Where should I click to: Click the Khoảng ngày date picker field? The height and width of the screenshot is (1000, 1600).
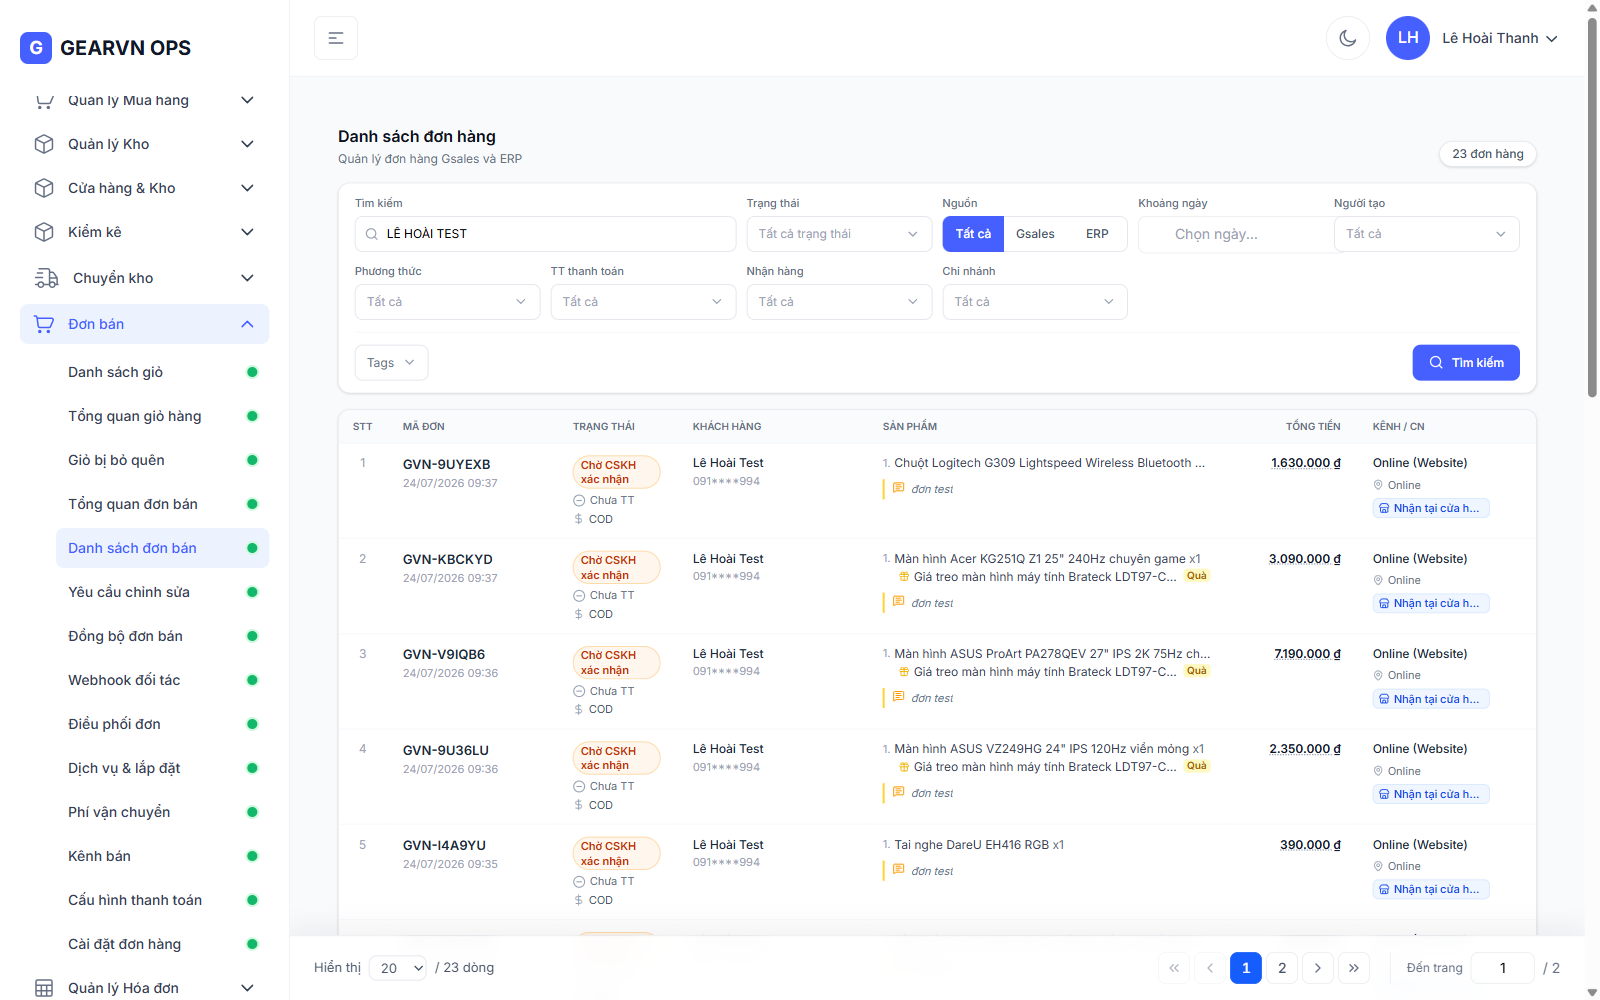point(1235,234)
